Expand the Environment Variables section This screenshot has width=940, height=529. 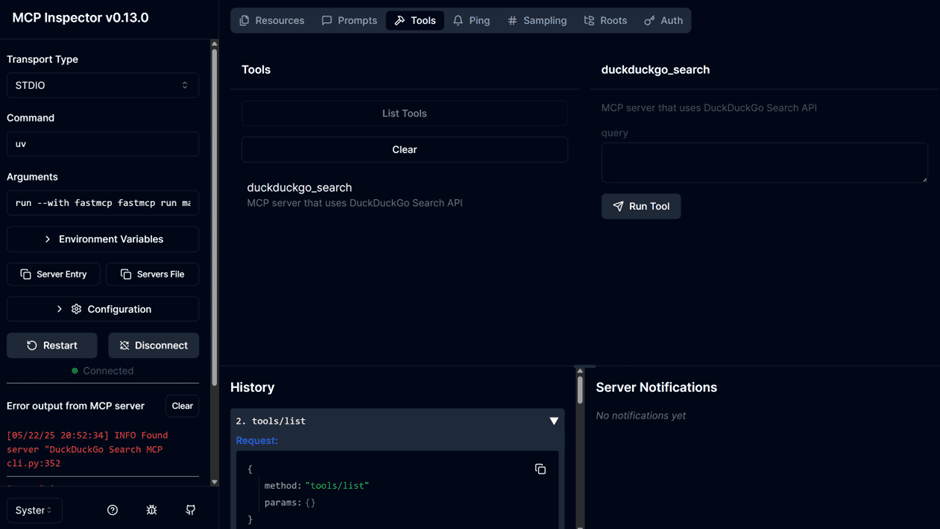103,239
